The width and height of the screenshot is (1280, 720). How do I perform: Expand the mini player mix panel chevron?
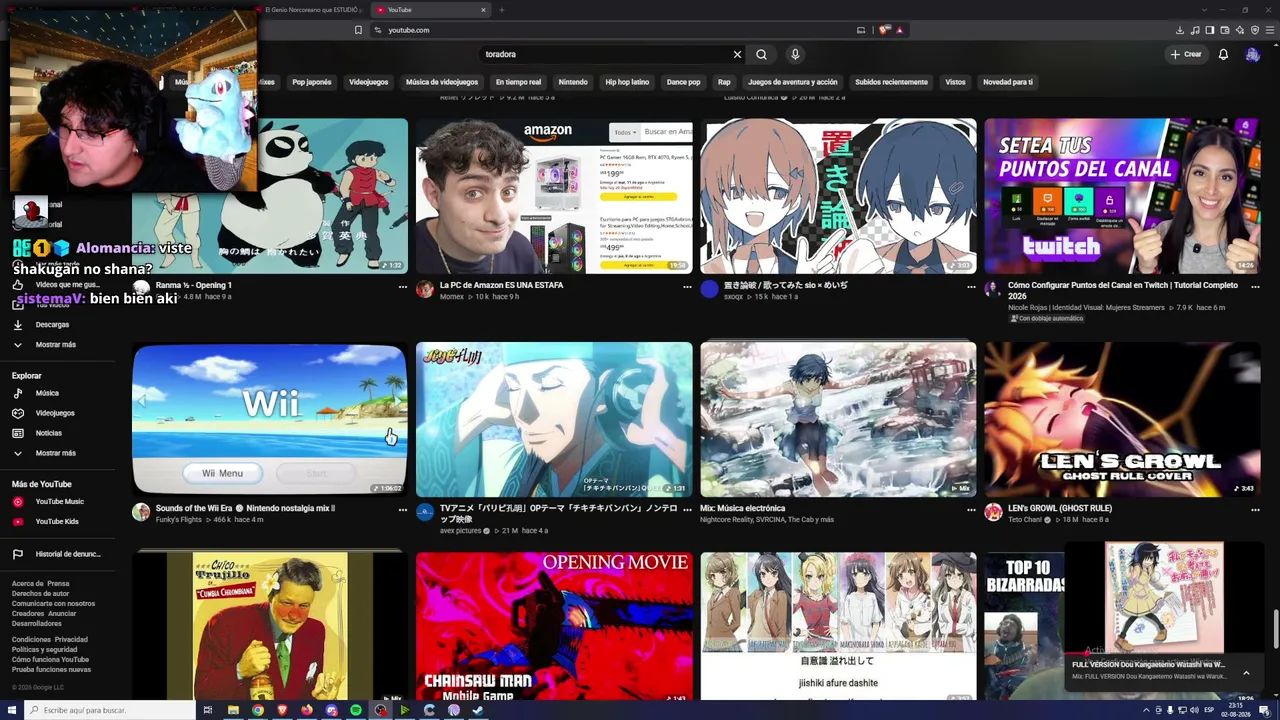[1246, 673]
